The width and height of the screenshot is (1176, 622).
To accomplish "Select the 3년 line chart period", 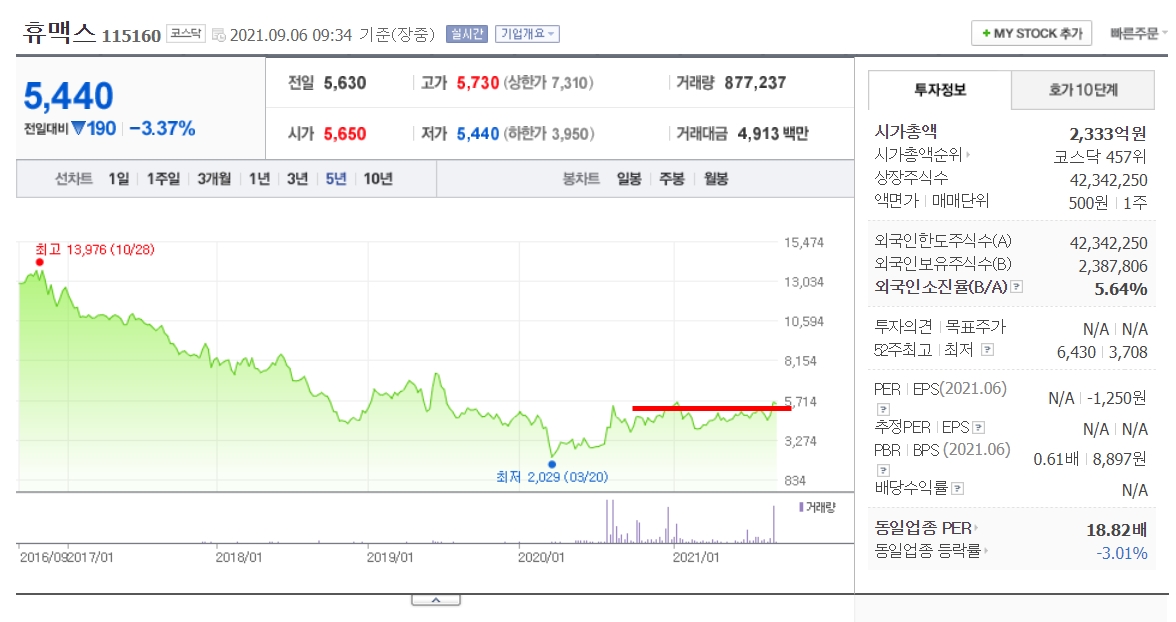I will coord(298,179).
